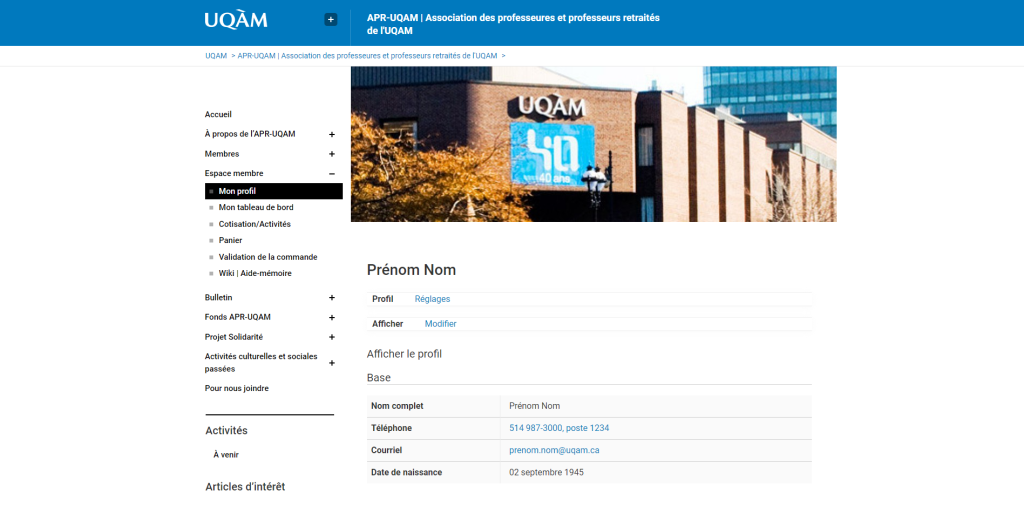
Task: Click the UQAM logo in header
Action: pos(236,20)
